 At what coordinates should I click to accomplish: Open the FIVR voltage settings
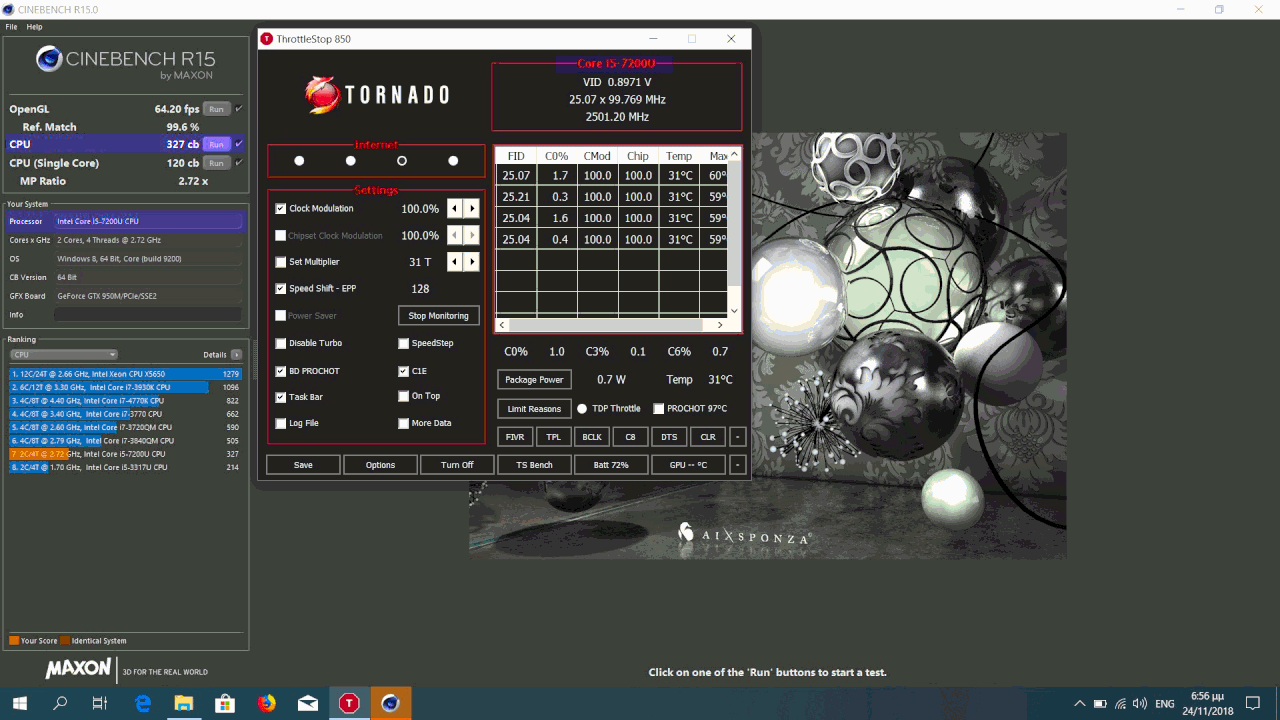(x=515, y=437)
